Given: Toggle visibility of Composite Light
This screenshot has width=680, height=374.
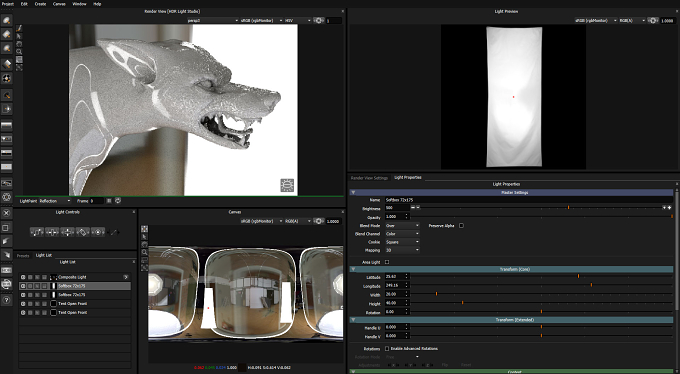Looking at the screenshot, I should pos(23,277).
